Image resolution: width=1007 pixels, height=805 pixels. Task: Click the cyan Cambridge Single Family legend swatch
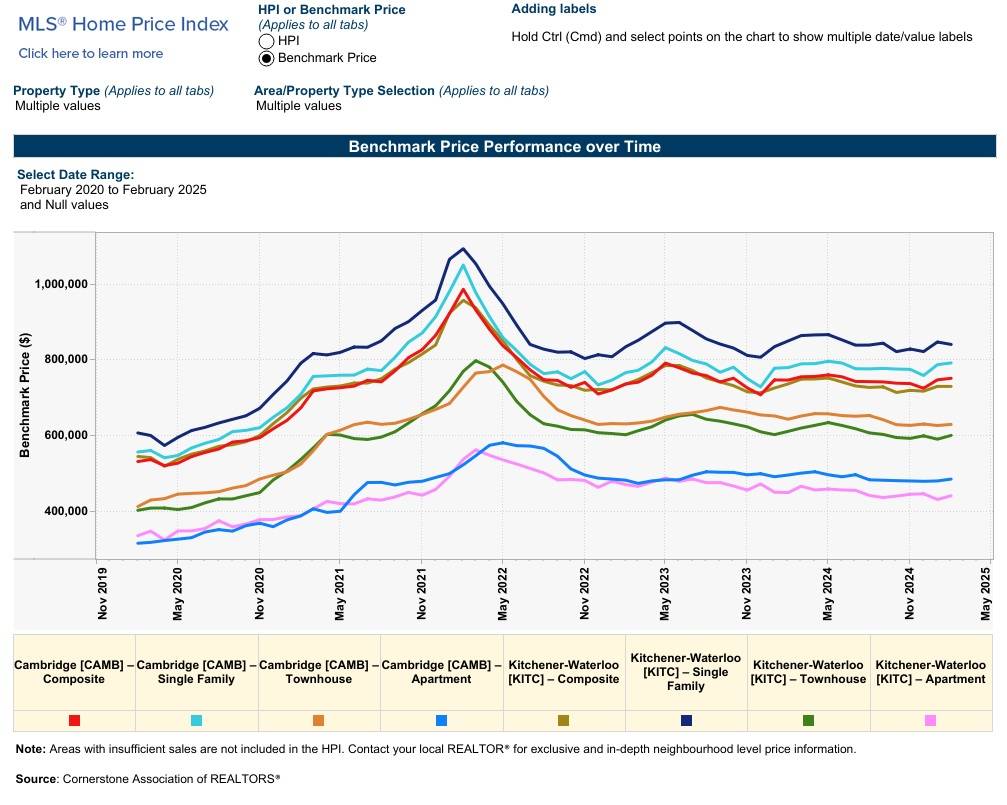[x=197, y=720]
